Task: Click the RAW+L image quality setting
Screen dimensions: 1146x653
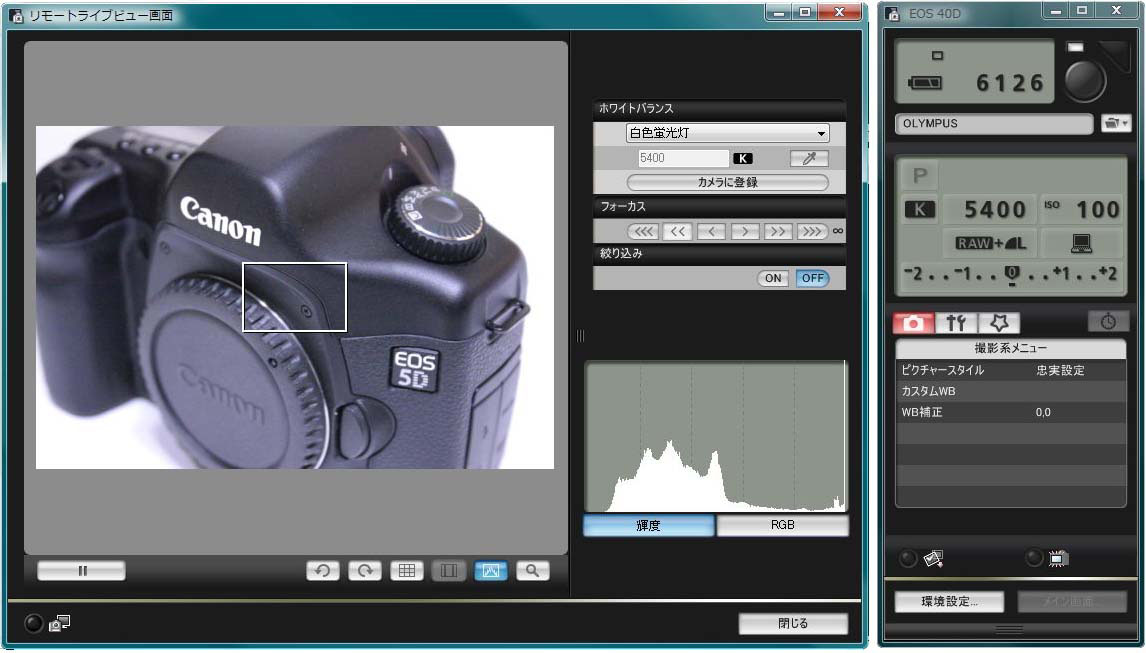Action: click(x=990, y=244)
